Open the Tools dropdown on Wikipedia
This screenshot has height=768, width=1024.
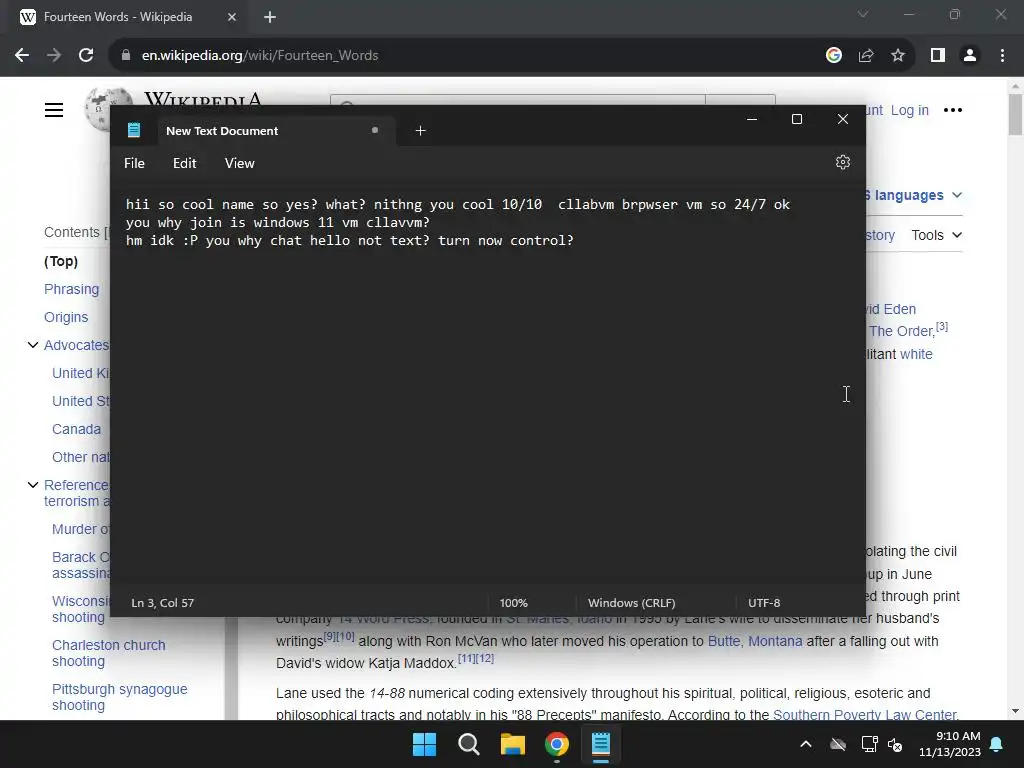(x=936, y=235)
